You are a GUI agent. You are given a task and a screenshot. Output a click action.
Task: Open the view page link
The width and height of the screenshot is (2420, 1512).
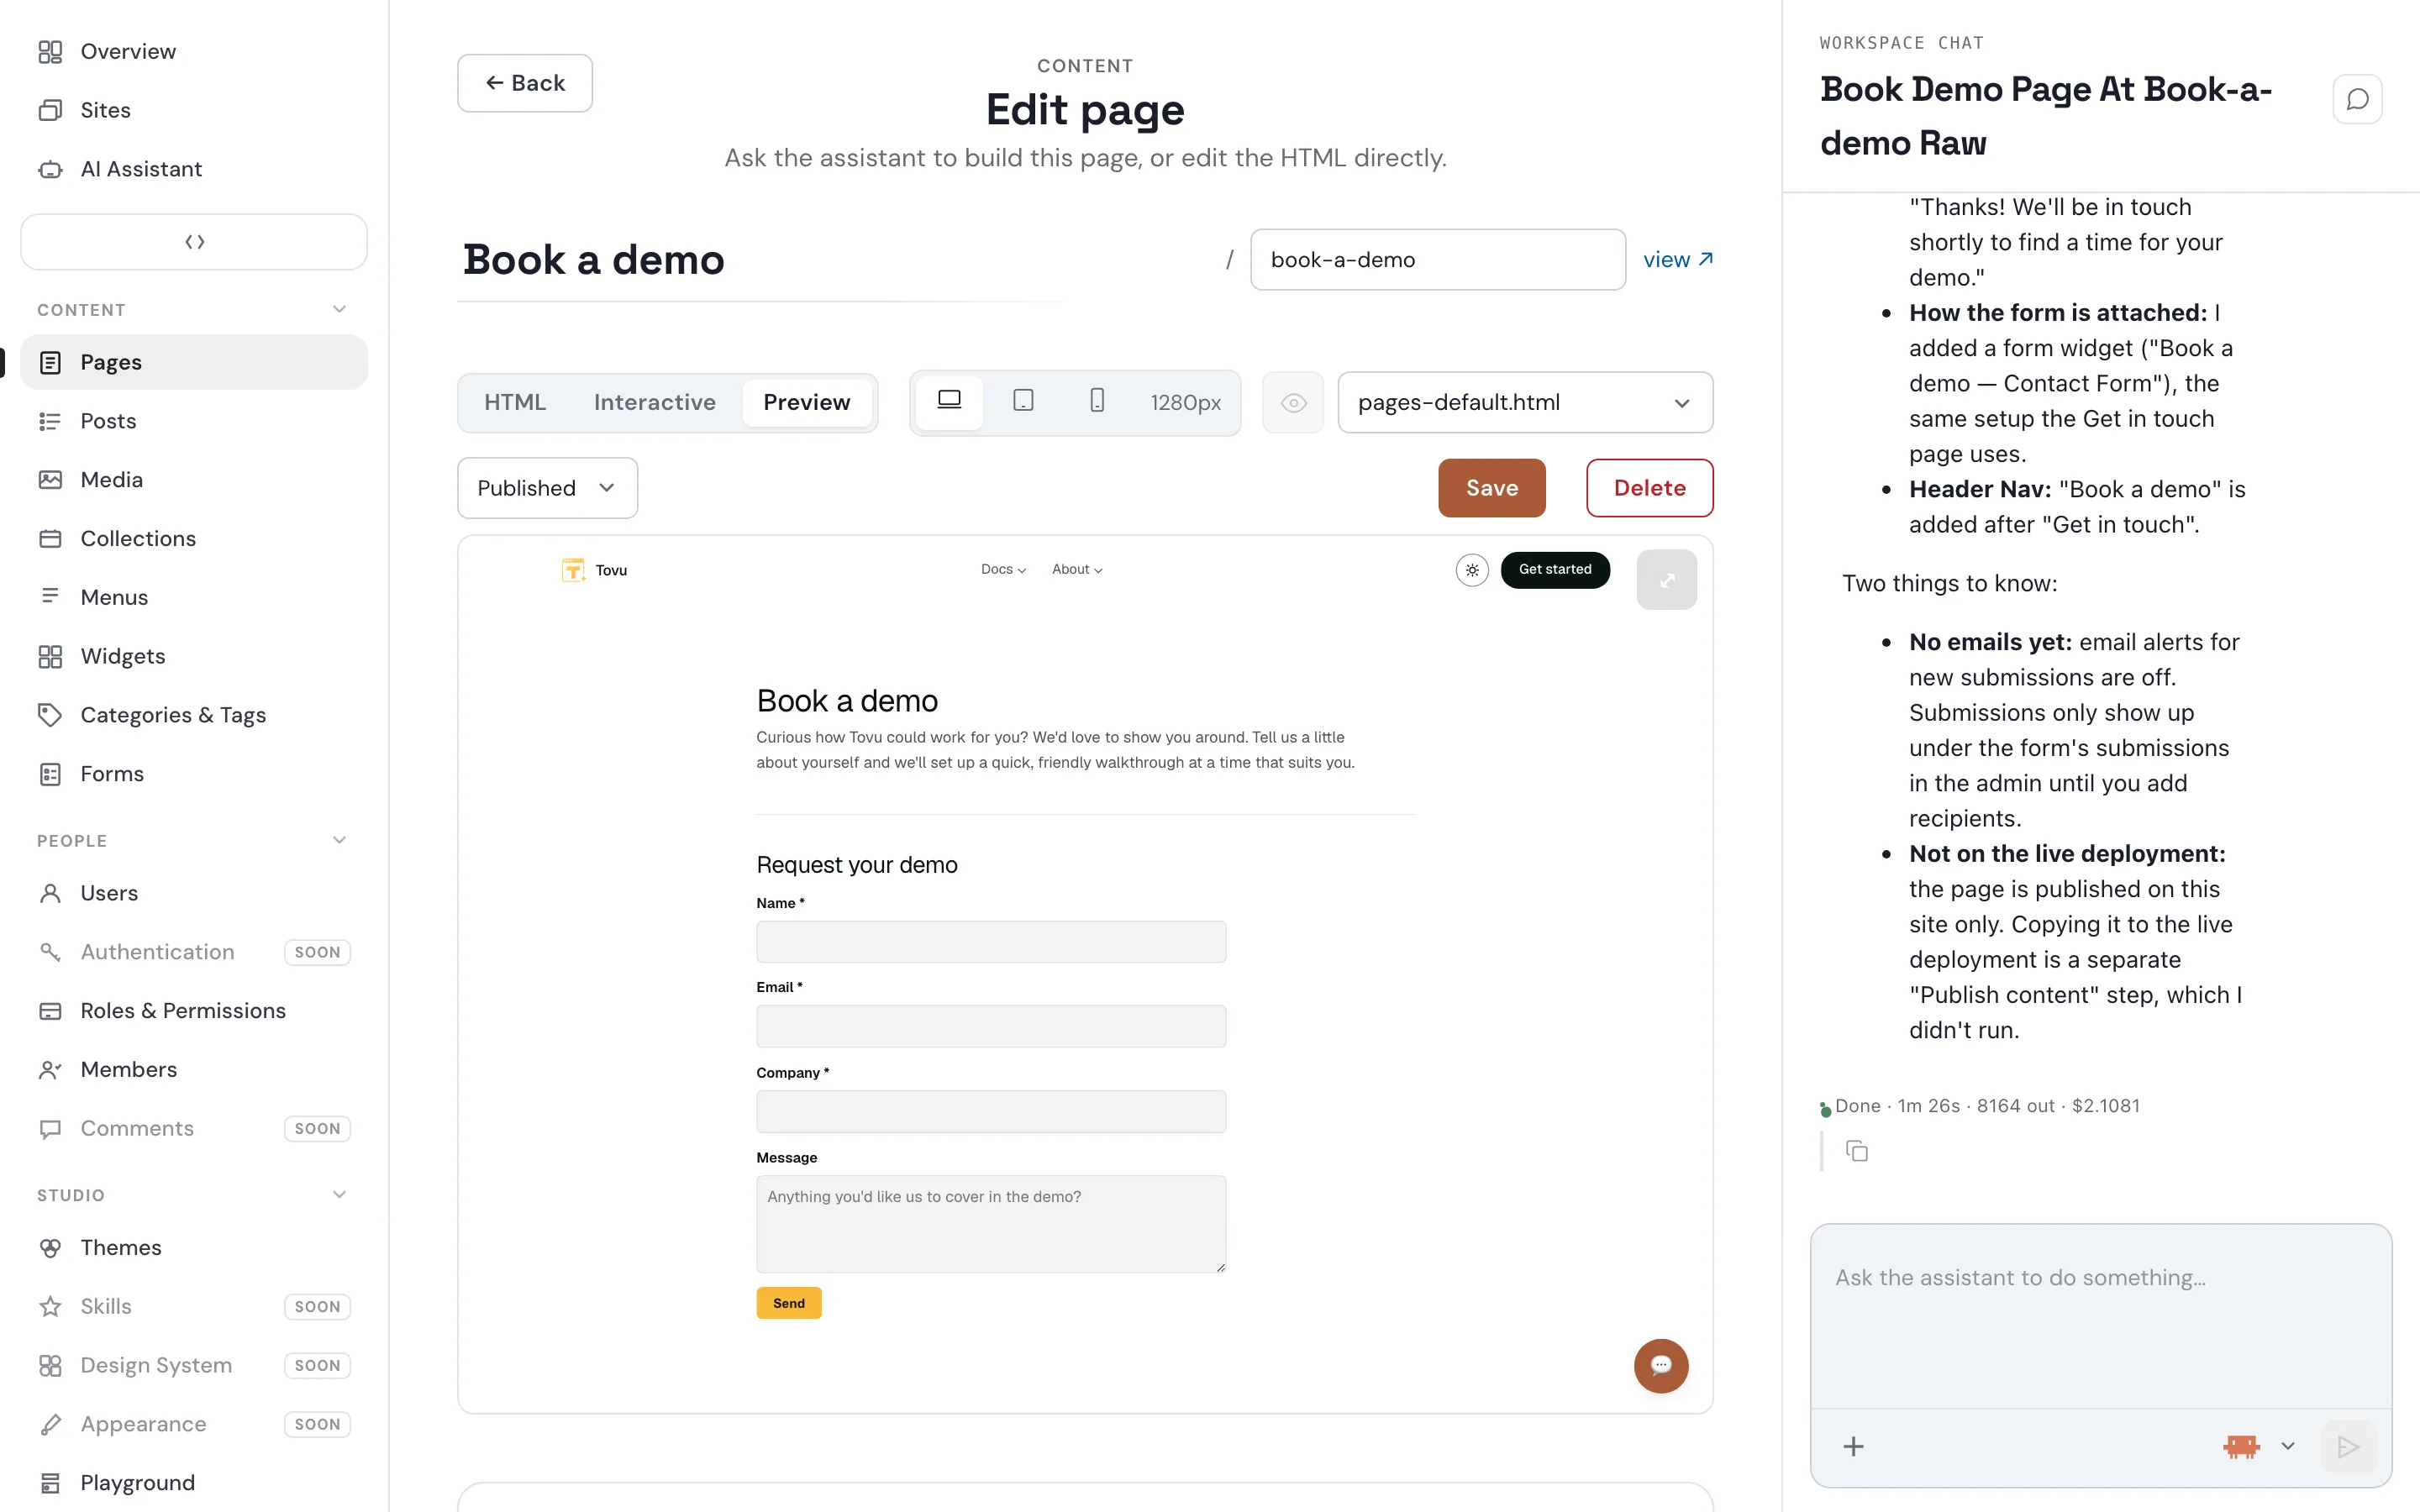pyautogui.click(x=1678, y=260)
